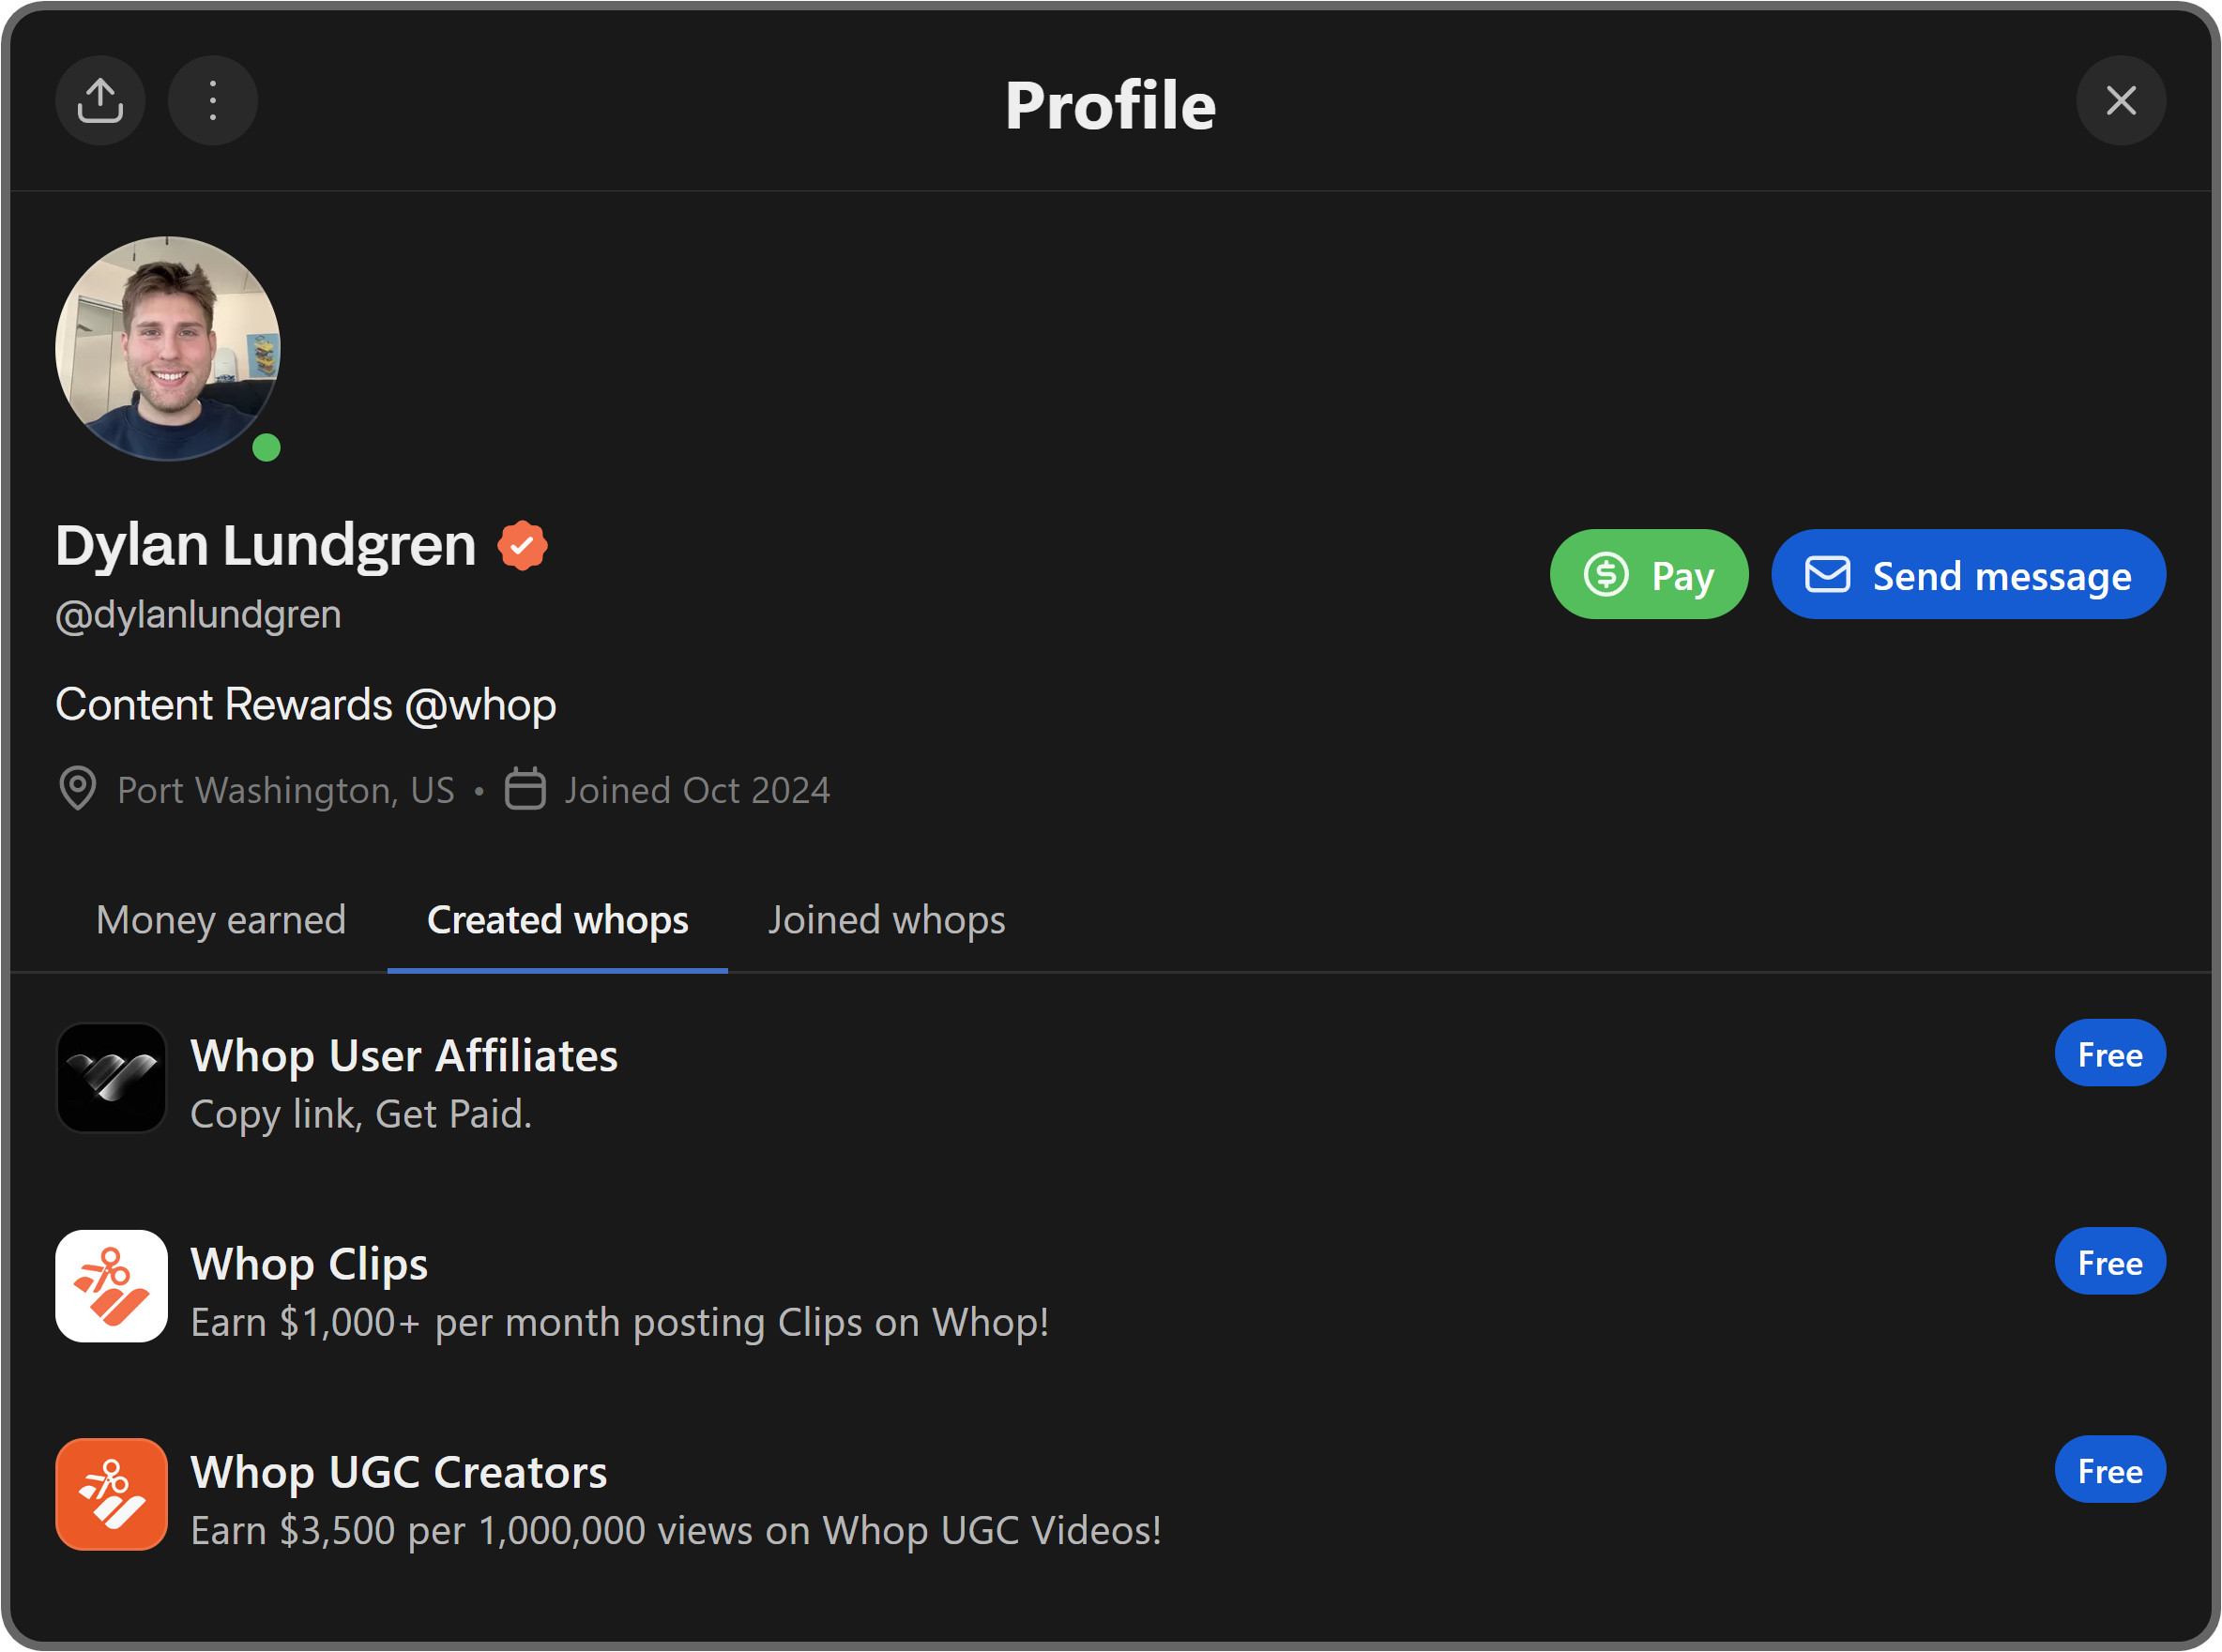
Task: Click the dollar icon inside Pay button
Action: click(x=1608, y=574)
